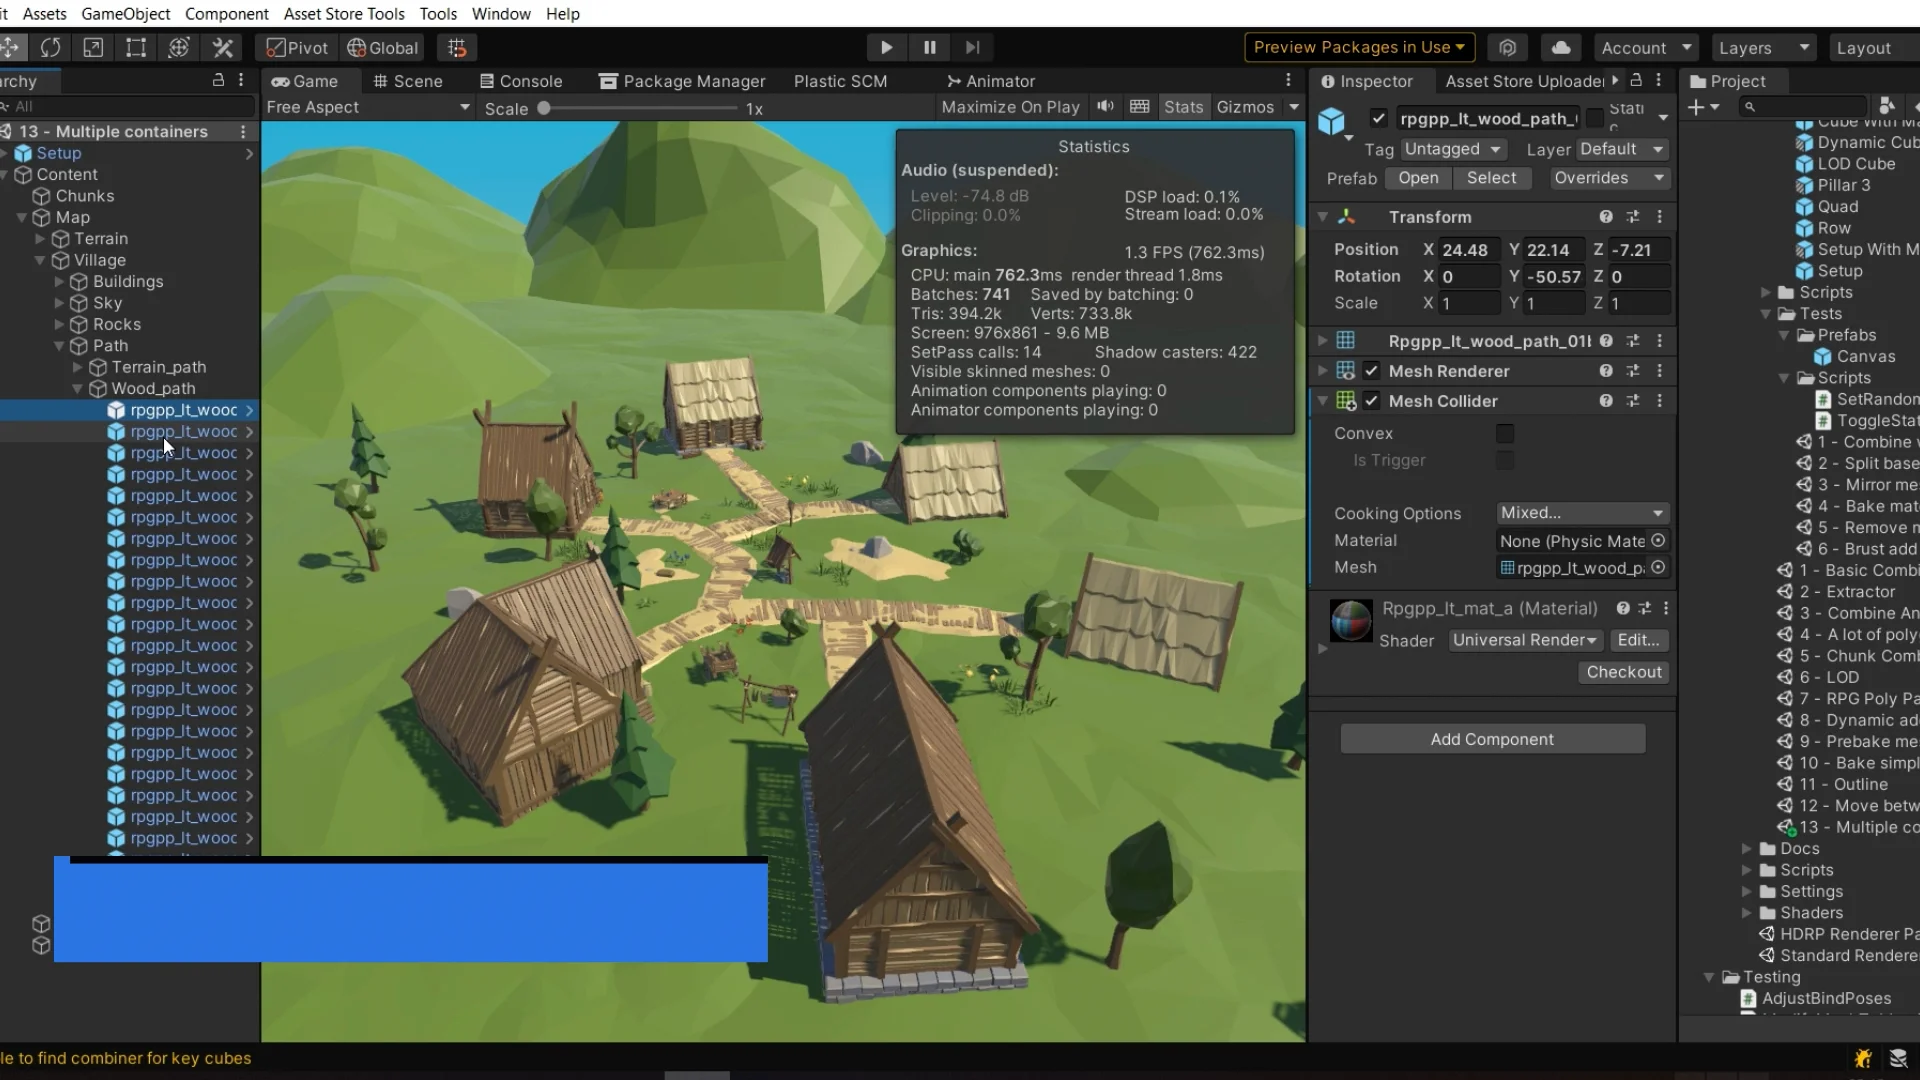Open the Available Custom Editor Tools
The image size is (1920, 1080).
click(x=222, y=47)
